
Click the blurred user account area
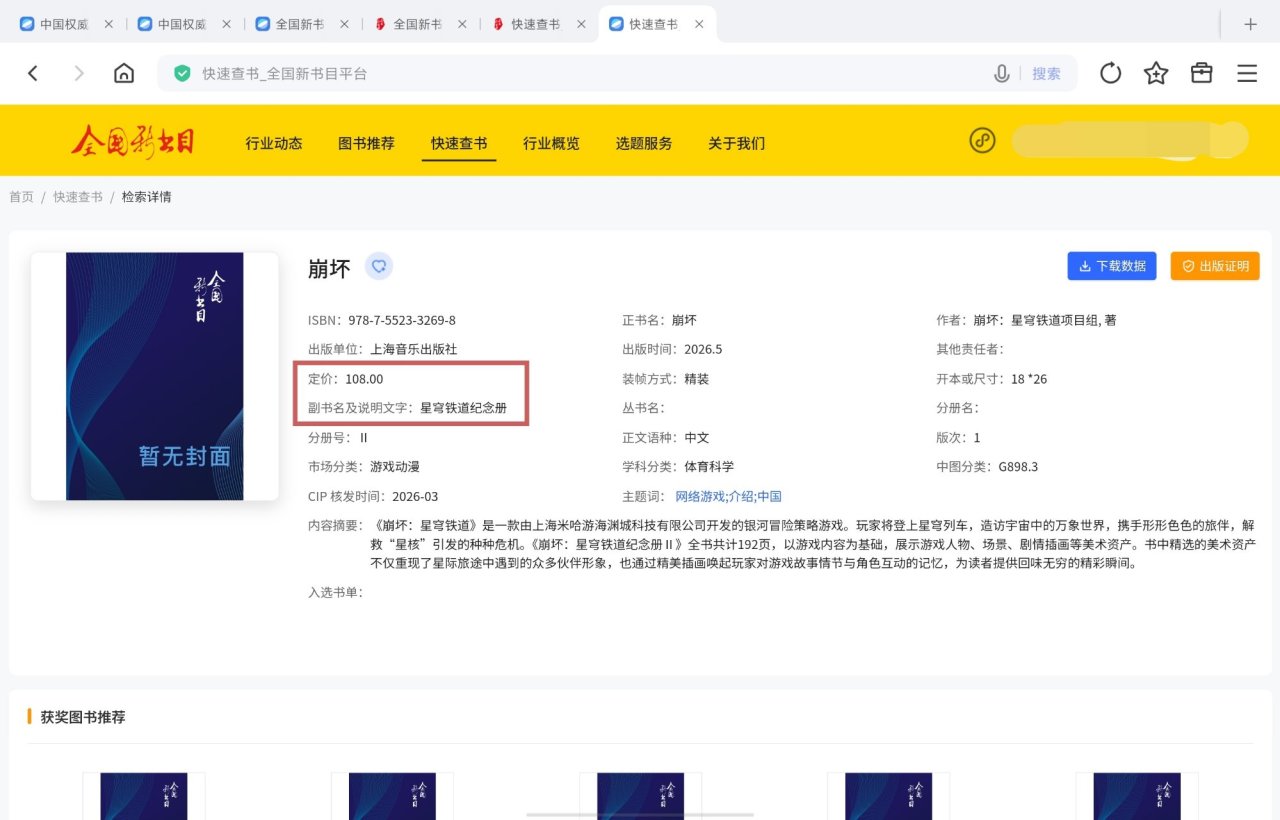pyautogui.click(x=1130, y=141)
